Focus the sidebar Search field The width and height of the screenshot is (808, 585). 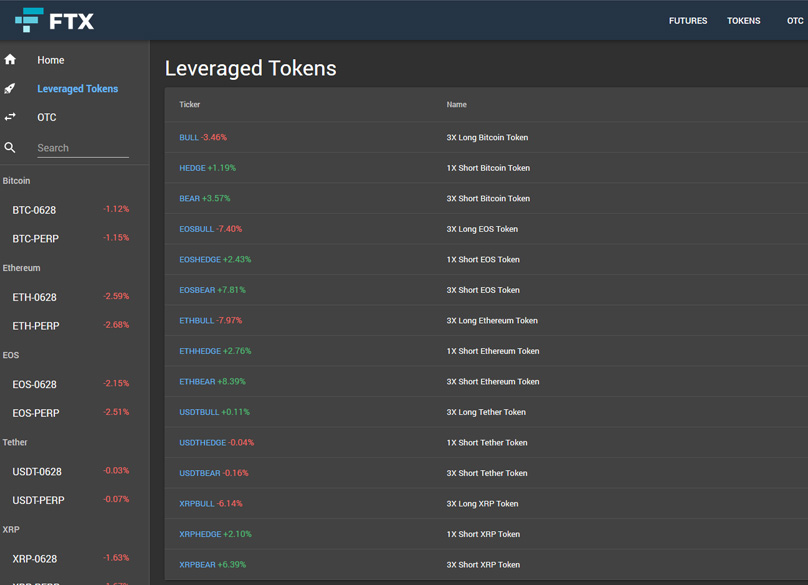coord(82,148)
